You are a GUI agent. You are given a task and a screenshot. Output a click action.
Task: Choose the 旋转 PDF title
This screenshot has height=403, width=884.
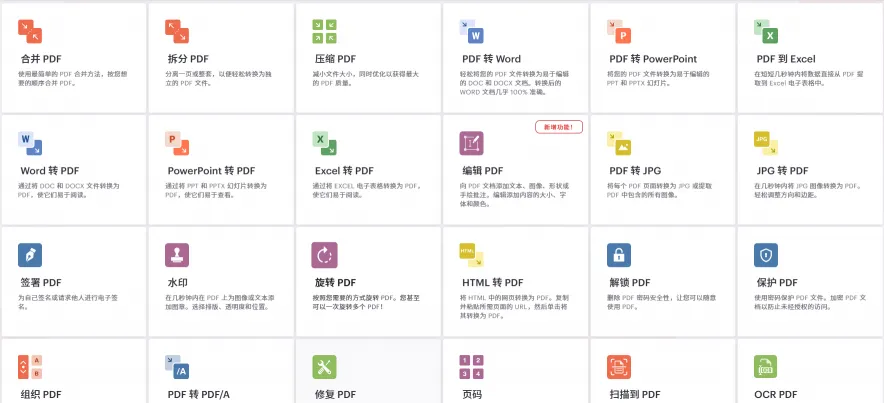tap(335, 282)
